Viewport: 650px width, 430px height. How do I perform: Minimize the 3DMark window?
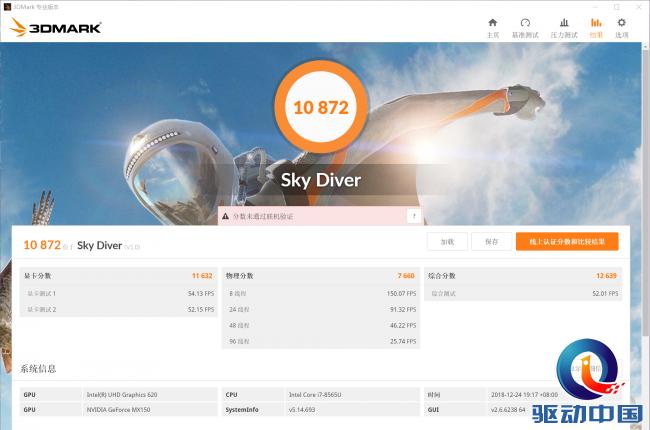coord(594,6)
